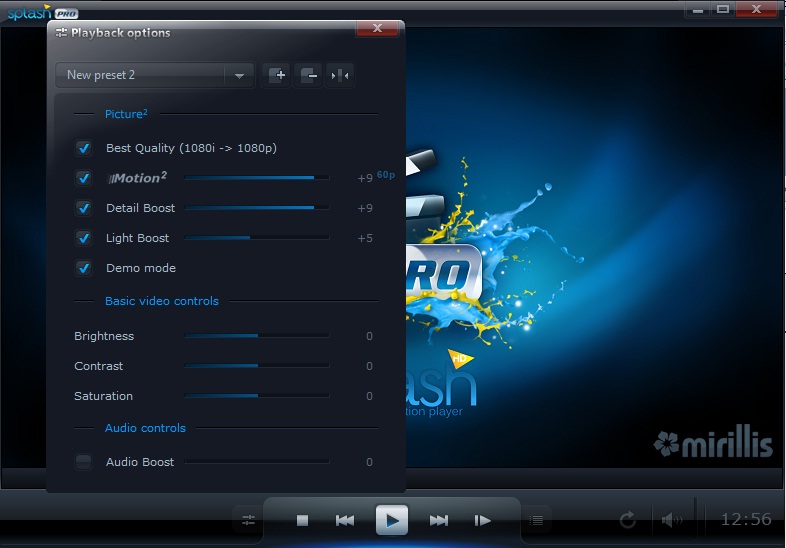
Task: Click the Playback options title icon
Action: pos(61,33)
